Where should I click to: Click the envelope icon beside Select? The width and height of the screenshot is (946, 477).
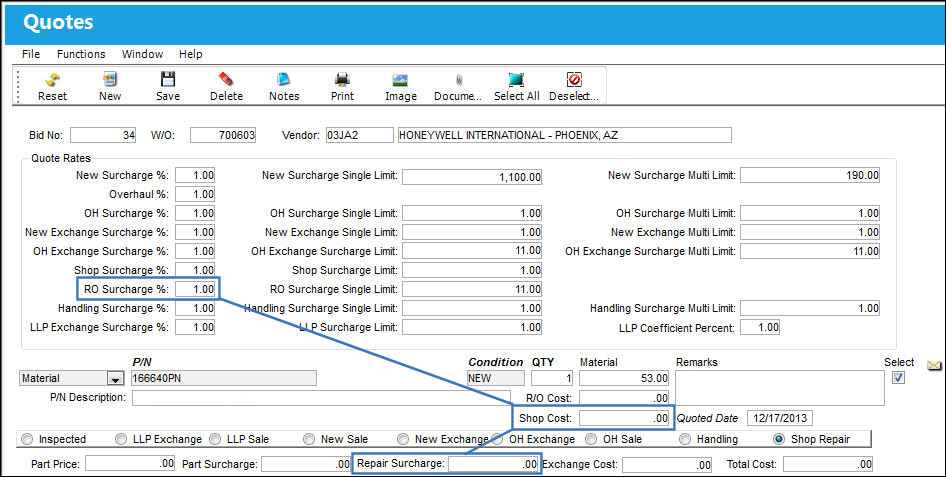click(x=934, y=365)
